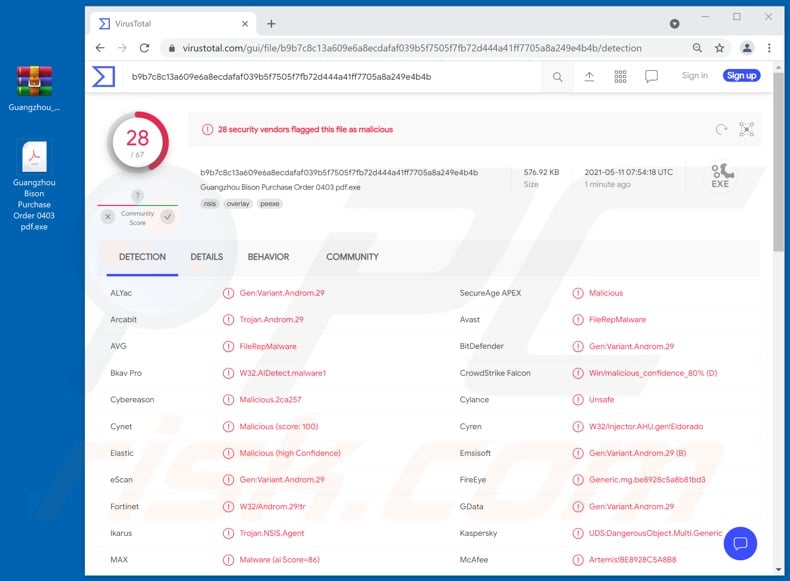Click the Arcabit Trojan.Androm.29 result

pos(272,319)
